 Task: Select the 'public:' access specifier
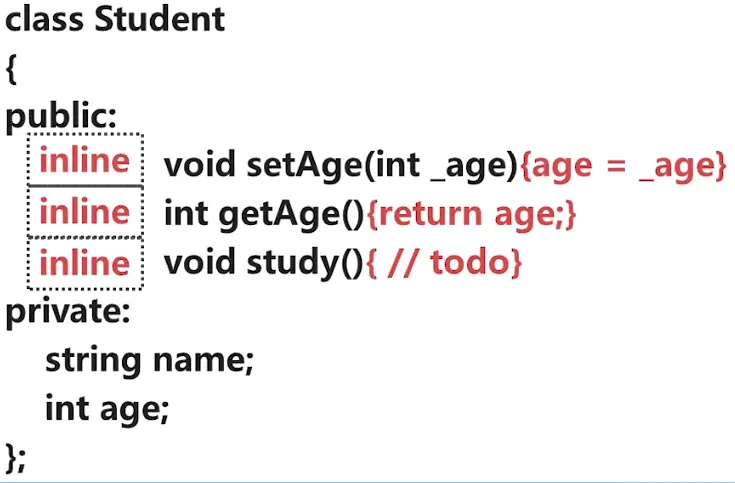[61, 118]
